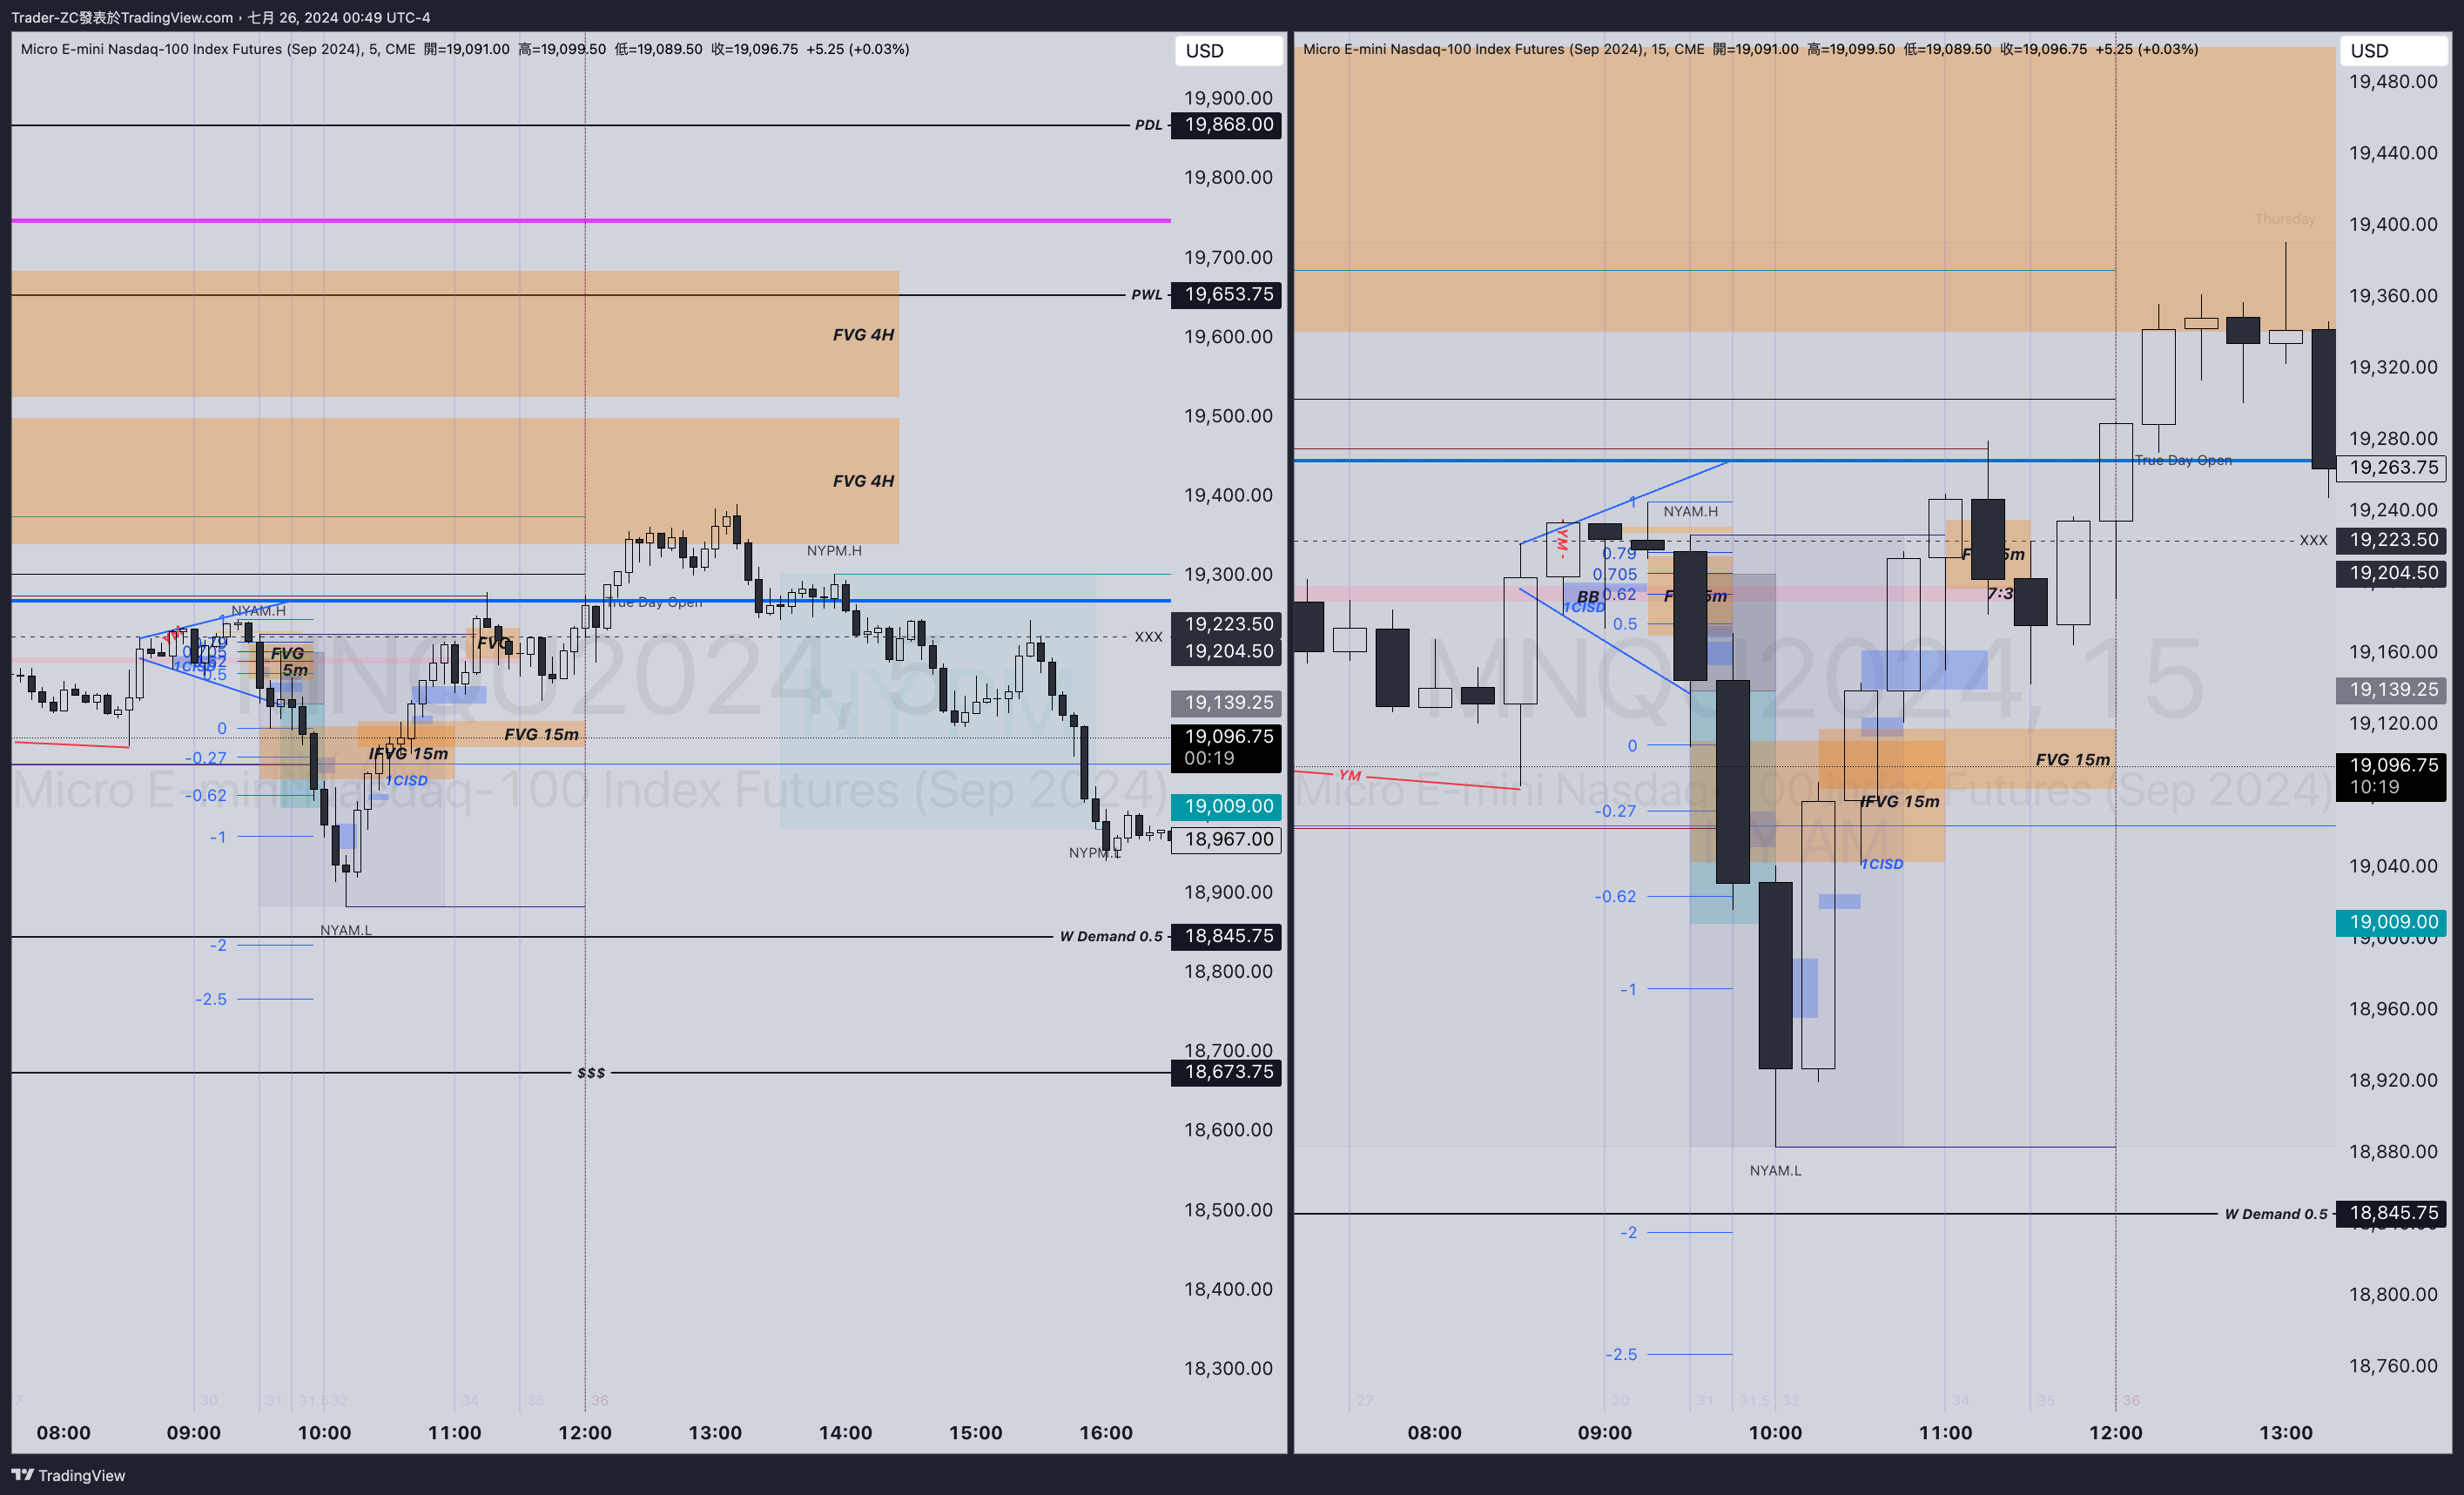Click the 19,096.75 current price label showing 10:19
The height and width of the screenshot is (1495, 2464).
2391,776
